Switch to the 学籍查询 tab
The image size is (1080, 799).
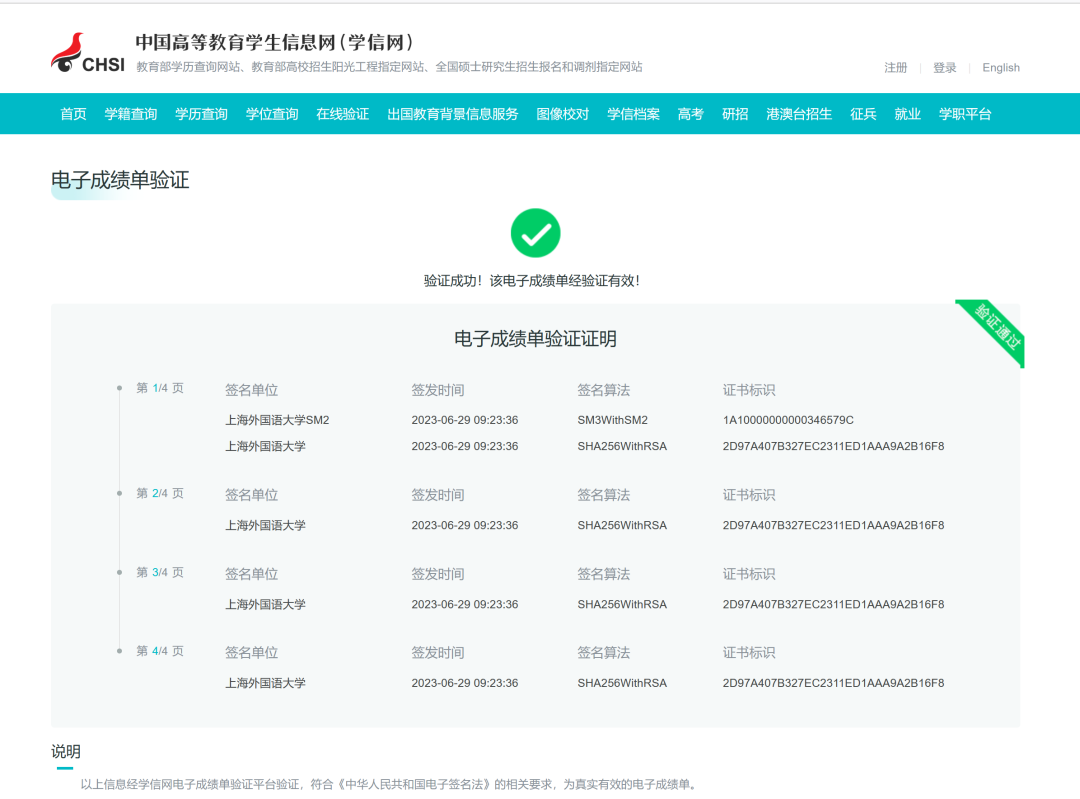[x=131, y=113]
